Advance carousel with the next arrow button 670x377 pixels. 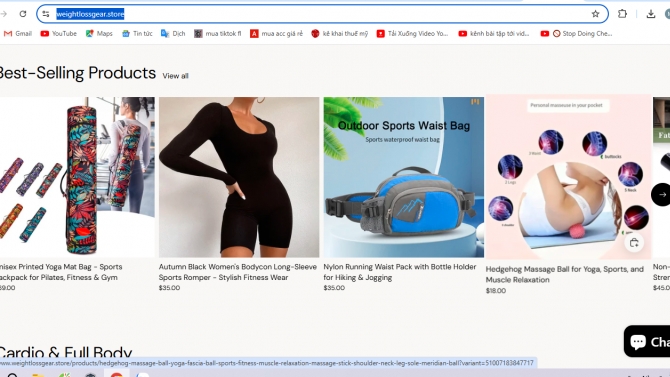point(661,194)
